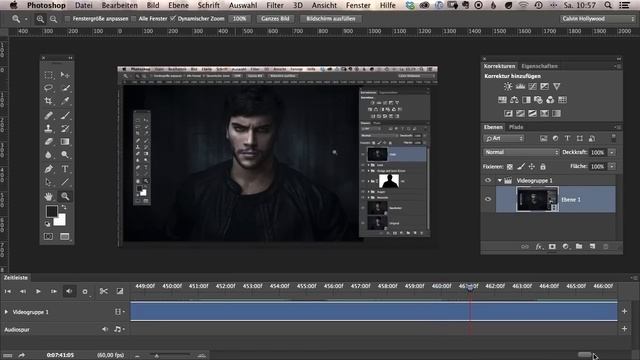Open the Ebene menu
Viewport: 640px width, 360px height.
click(178, 5)
